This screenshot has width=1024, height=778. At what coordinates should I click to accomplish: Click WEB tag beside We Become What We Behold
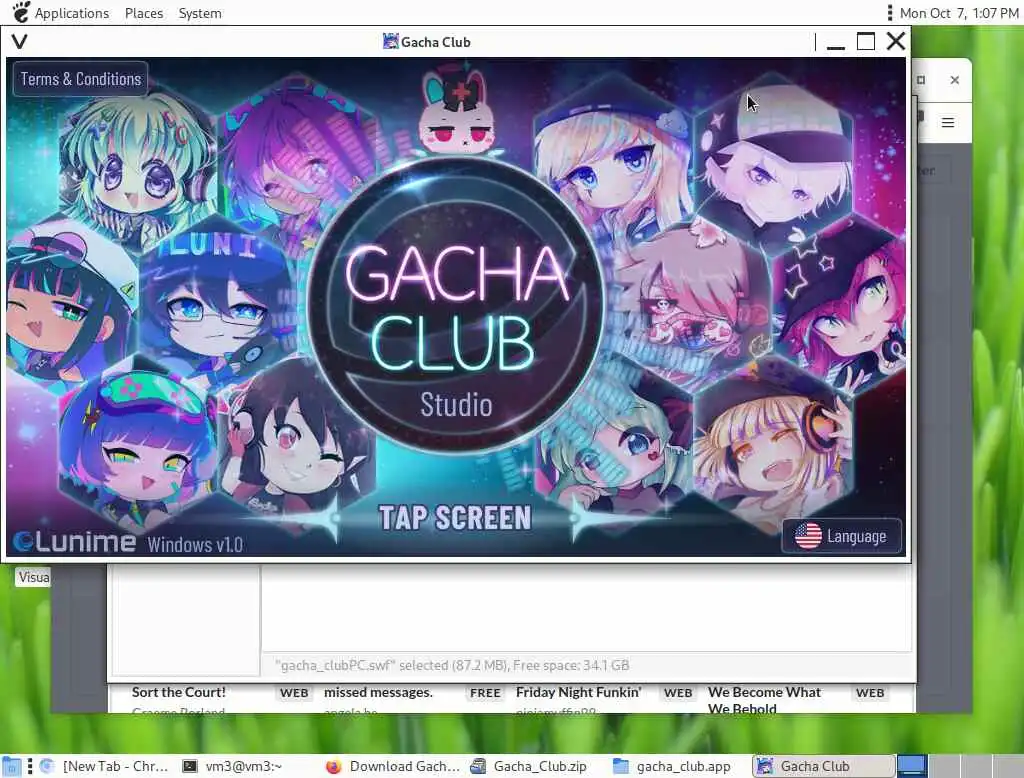click(870, 692)
